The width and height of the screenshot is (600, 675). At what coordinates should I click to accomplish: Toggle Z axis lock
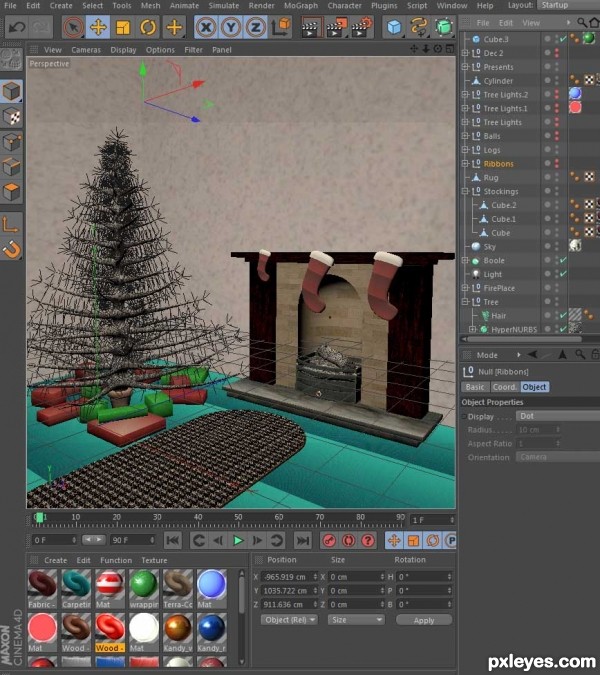pyautogui.click(x=256, y=28)
